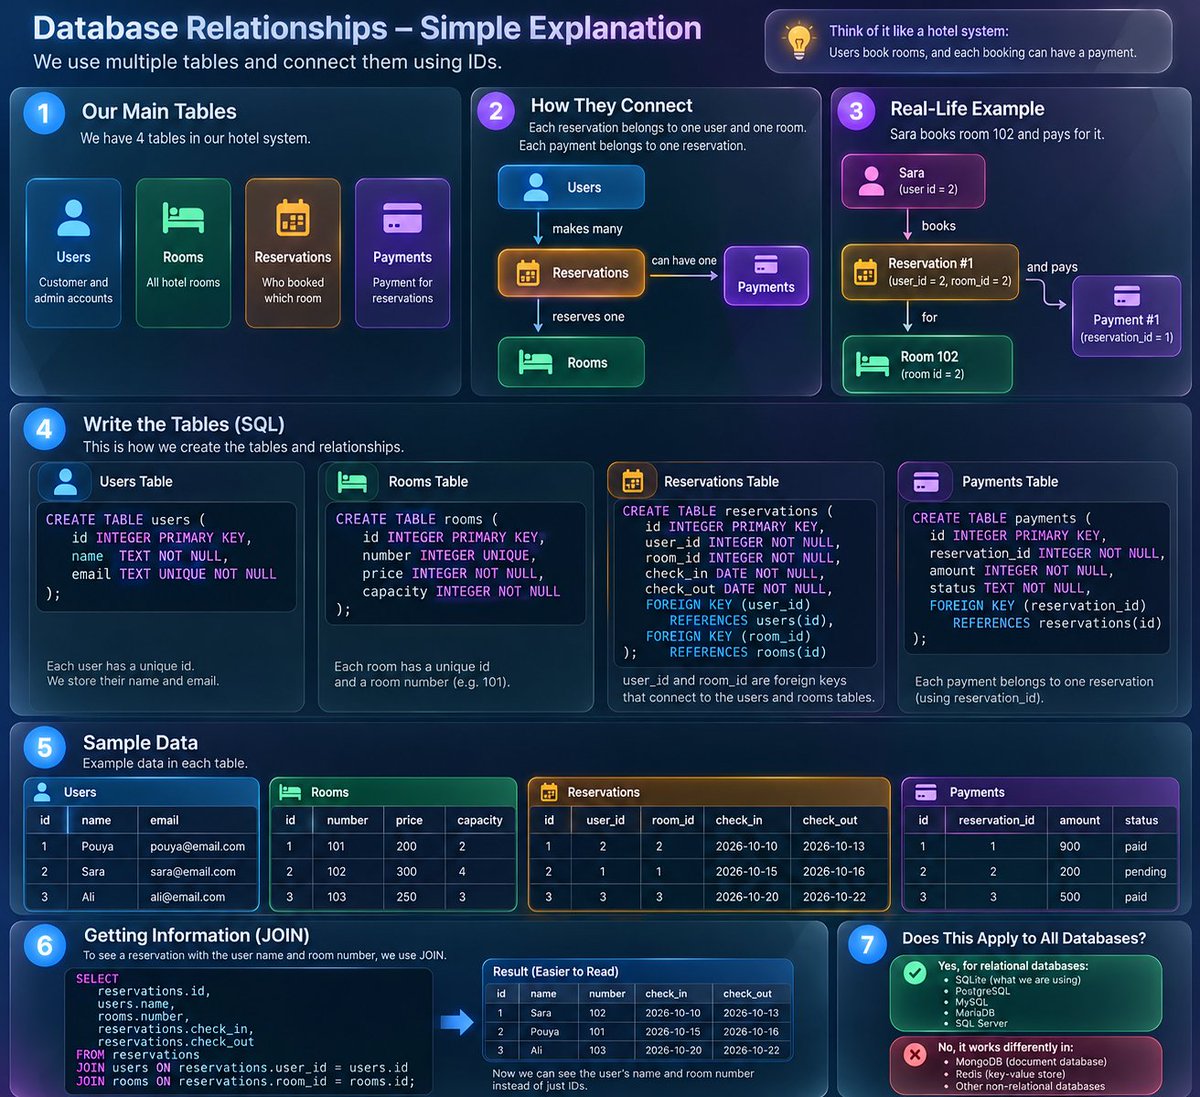Click the calendar icon beside the Reservations Table heading

pyautogui.click(x=633, y=482)
